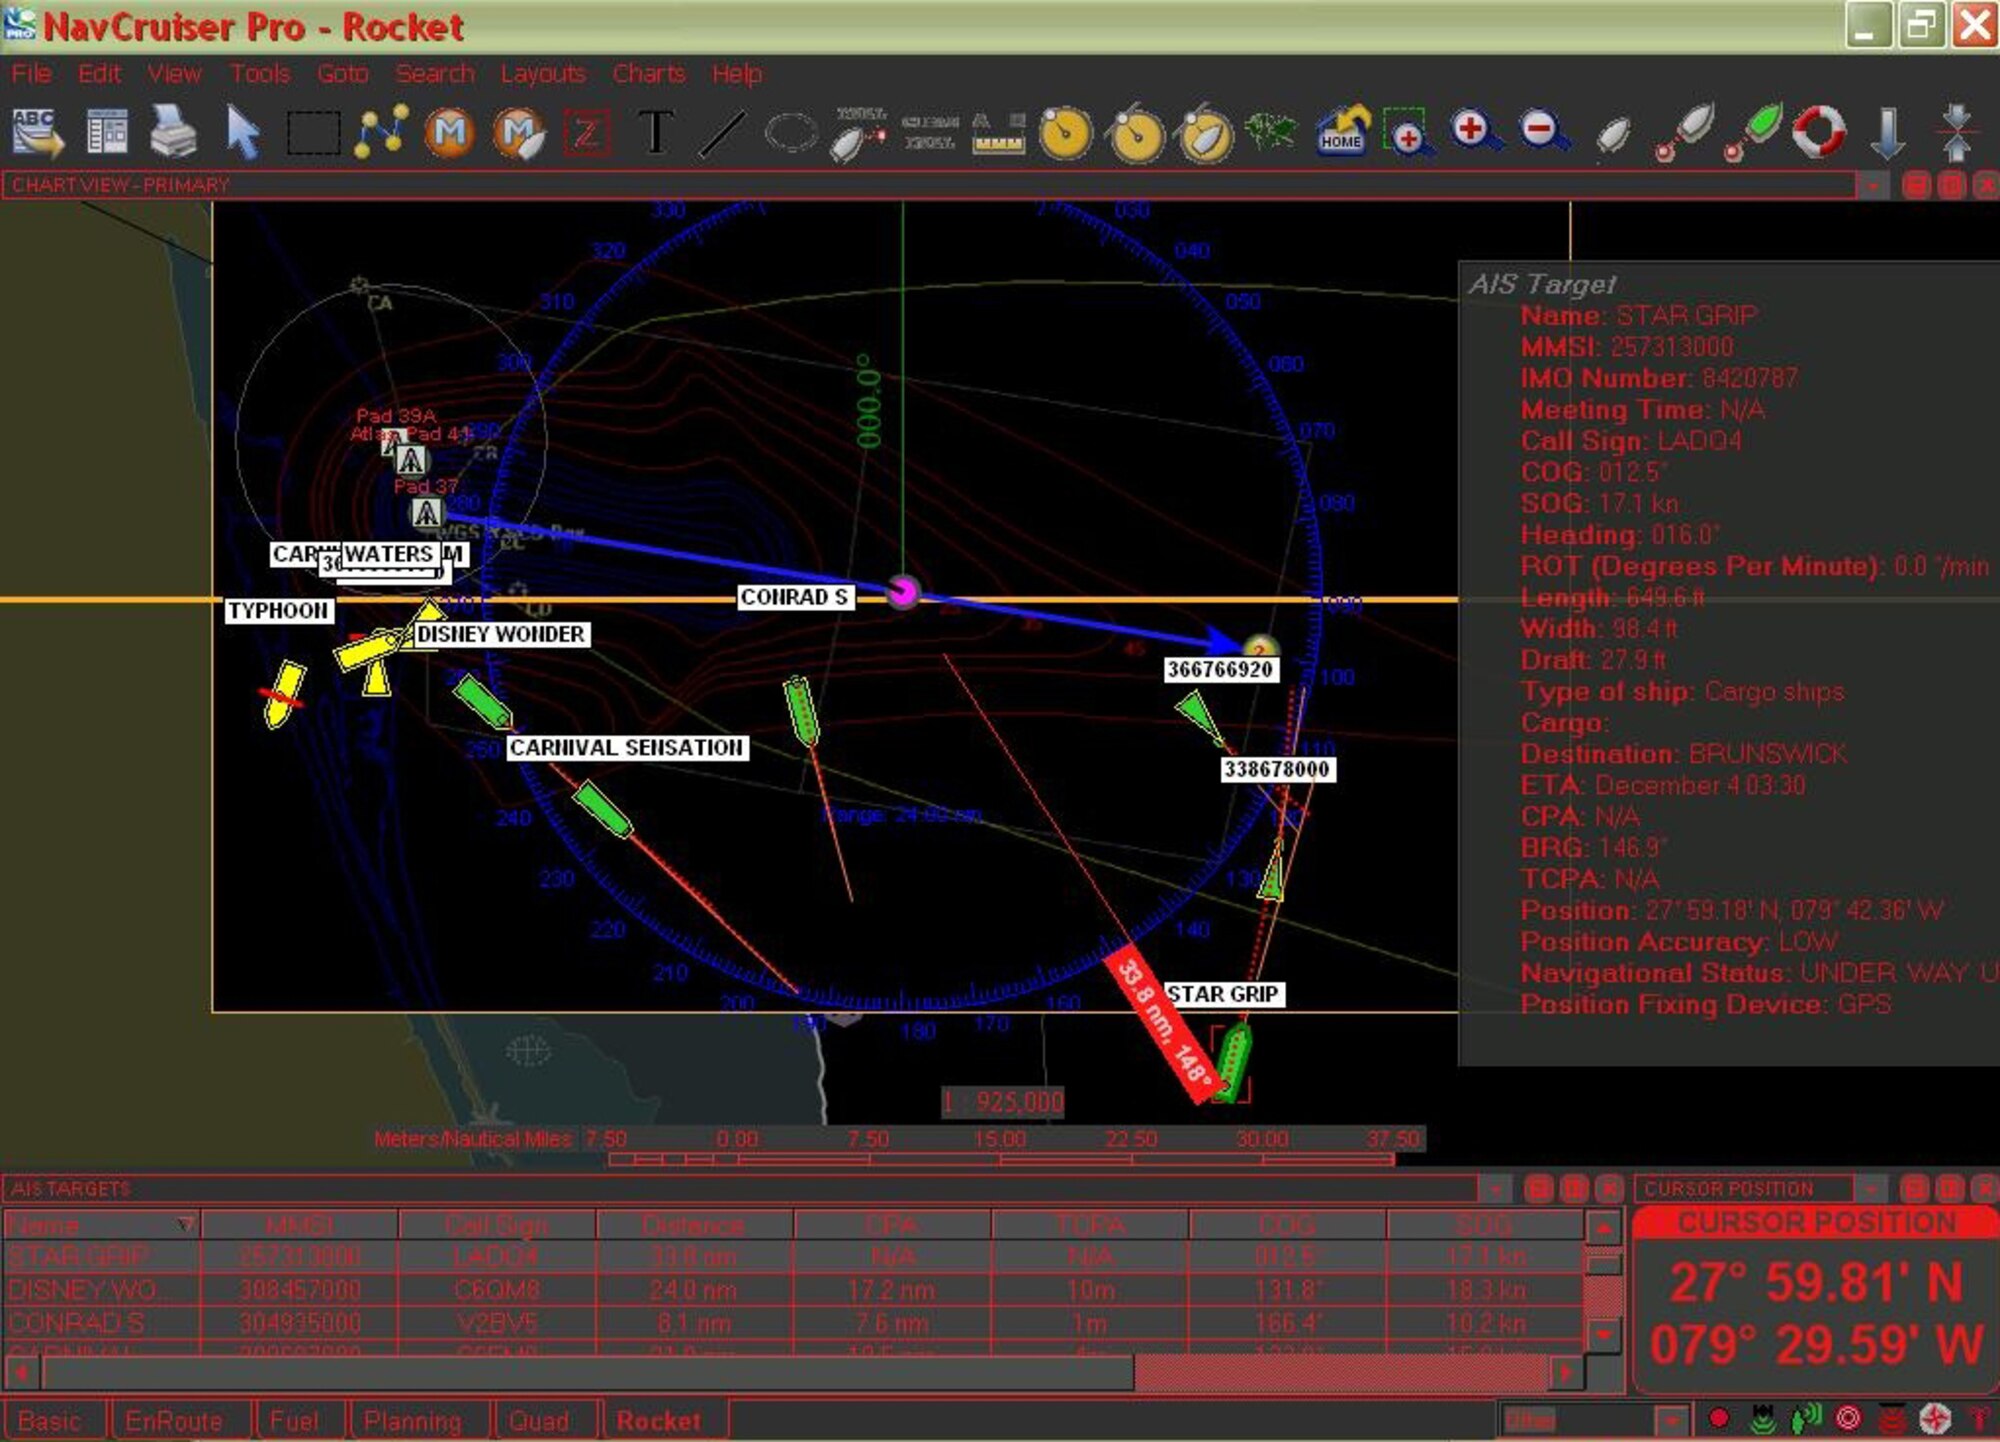Select the CONRAD S row in AIS table
The height and width of the screenshot is (1442, 2000).
(x=794, y=1323)
